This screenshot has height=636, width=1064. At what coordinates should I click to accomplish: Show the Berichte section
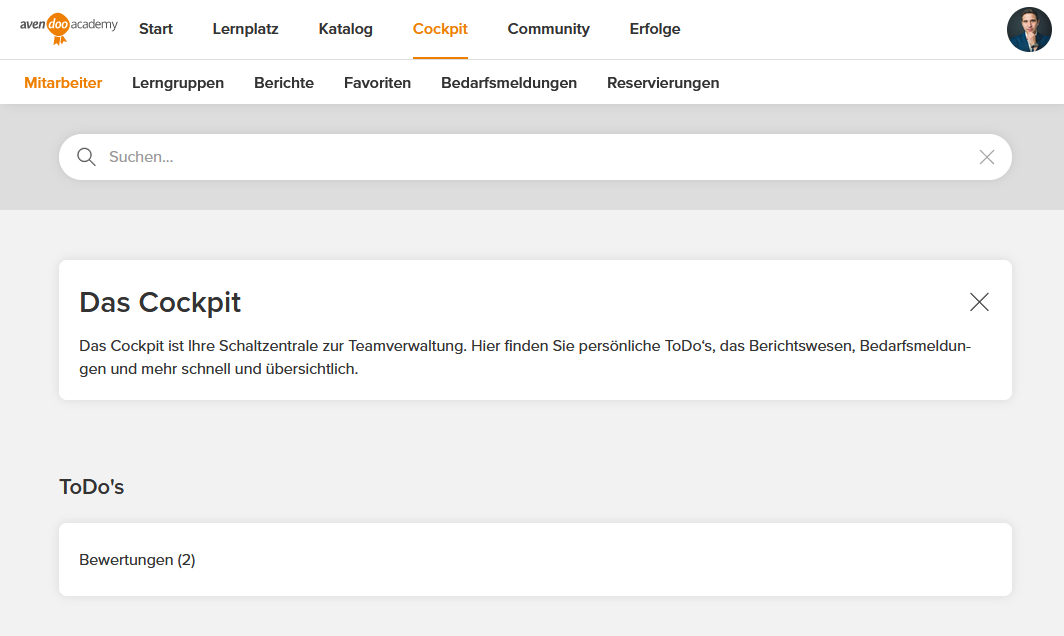coord(284,83)
